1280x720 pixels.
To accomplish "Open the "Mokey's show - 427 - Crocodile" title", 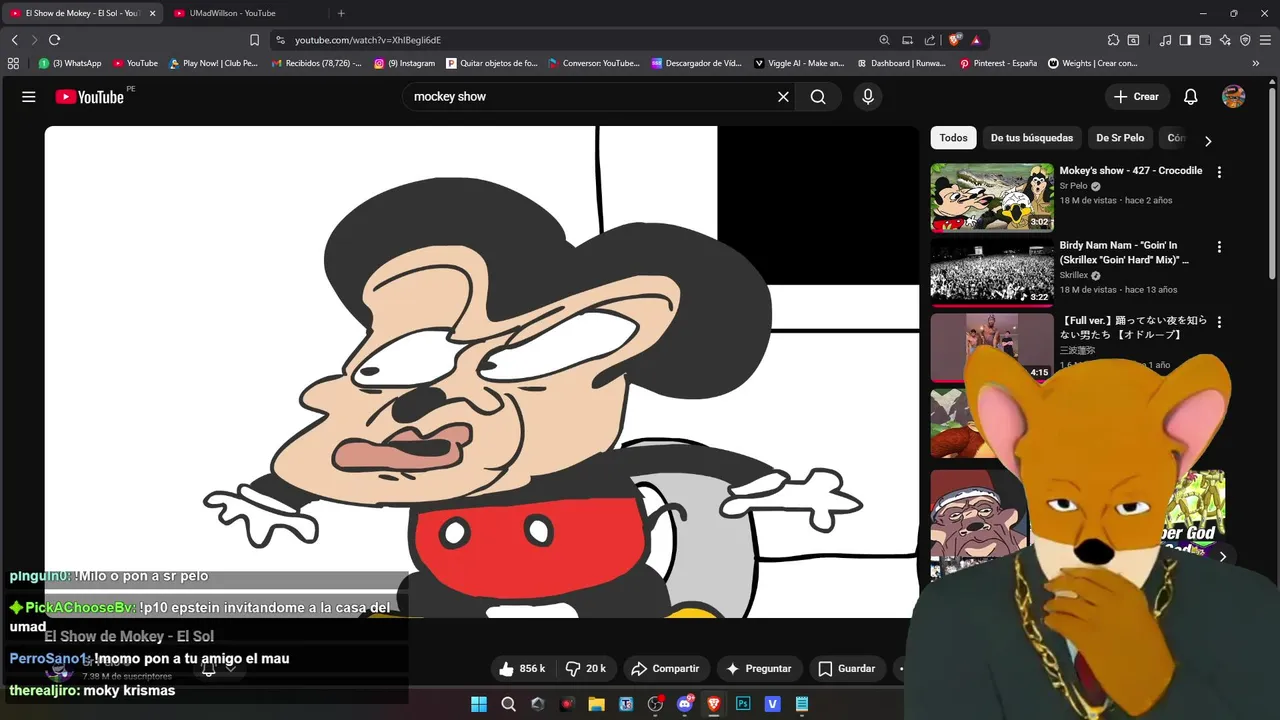I will [x=1131, y=171].
